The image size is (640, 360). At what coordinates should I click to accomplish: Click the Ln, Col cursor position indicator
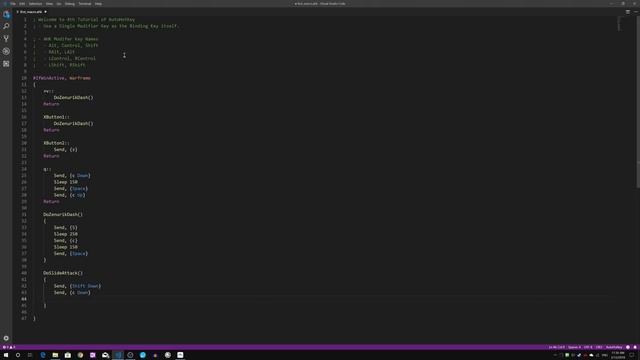tap(557, 347)
